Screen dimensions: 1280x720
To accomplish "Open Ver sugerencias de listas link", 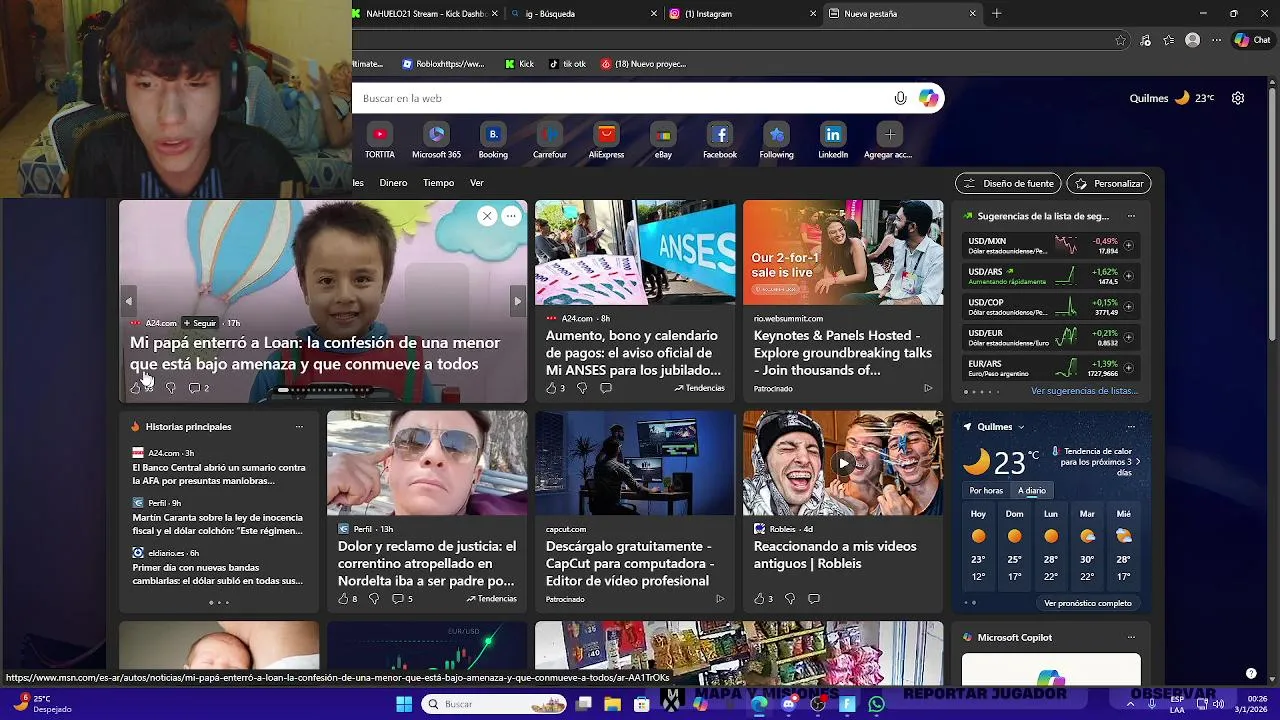I will click(x=1085, y=391).
